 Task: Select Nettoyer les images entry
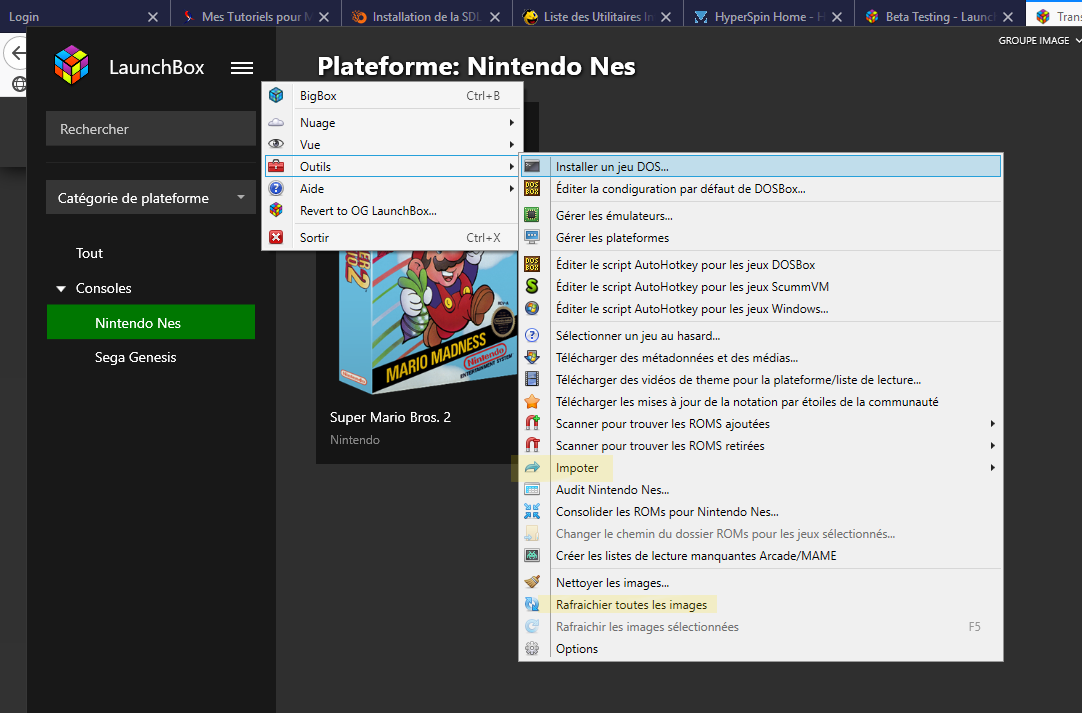click(x=761, y=583)
